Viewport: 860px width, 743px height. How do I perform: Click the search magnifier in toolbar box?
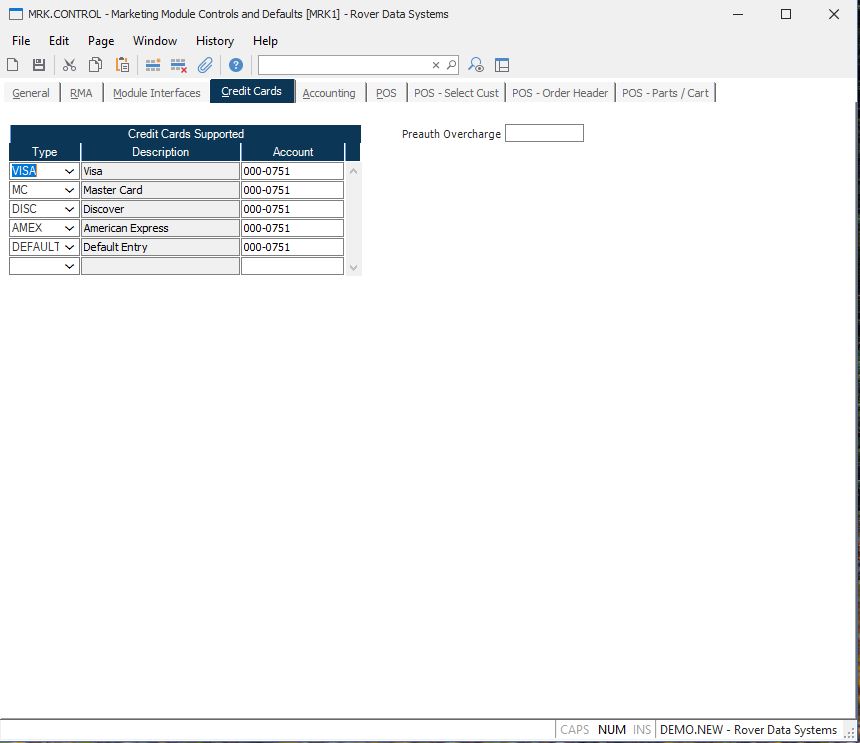pyautogui.click(x=451, y=65)
